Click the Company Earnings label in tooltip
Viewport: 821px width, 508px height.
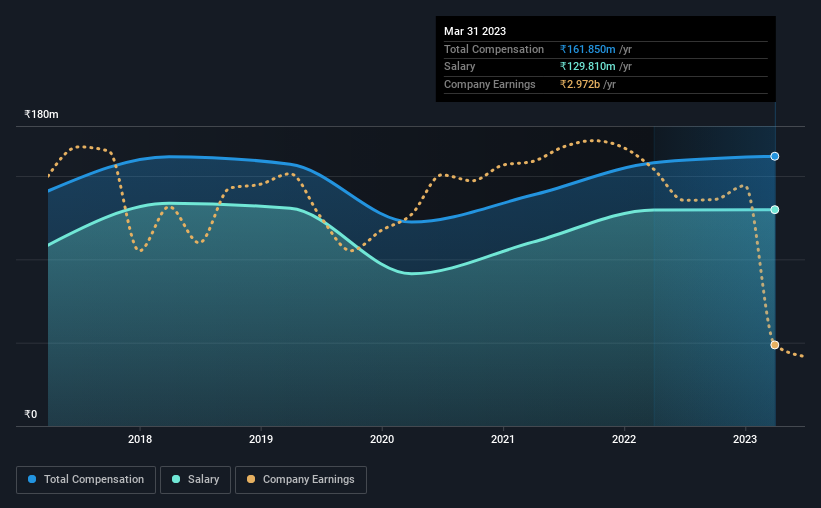click(490, 84)
